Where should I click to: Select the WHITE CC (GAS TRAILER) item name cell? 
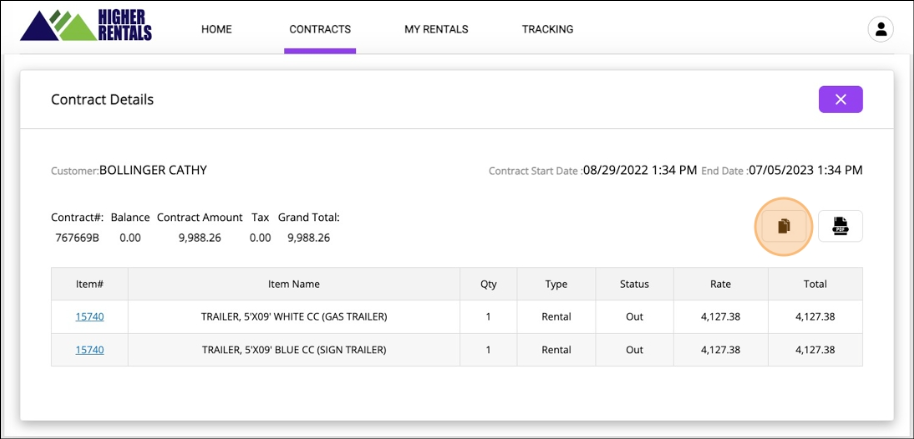click(294, 317)
